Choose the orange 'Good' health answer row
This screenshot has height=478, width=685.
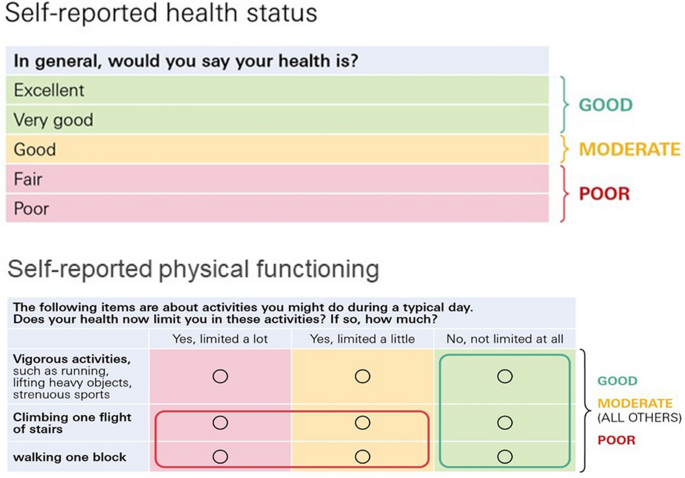coord(278,150)
